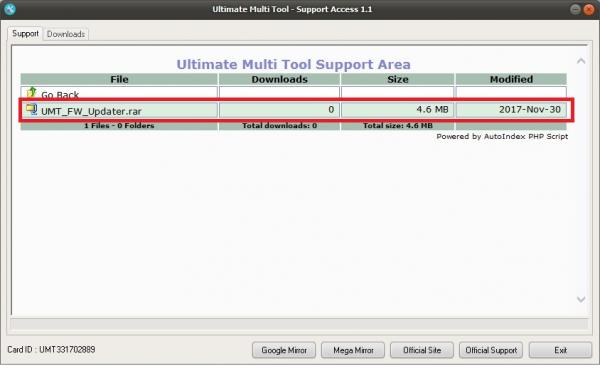Open the Go Back link
The width and height of the screenshot is (600, 371).
(x=60, y=94)
